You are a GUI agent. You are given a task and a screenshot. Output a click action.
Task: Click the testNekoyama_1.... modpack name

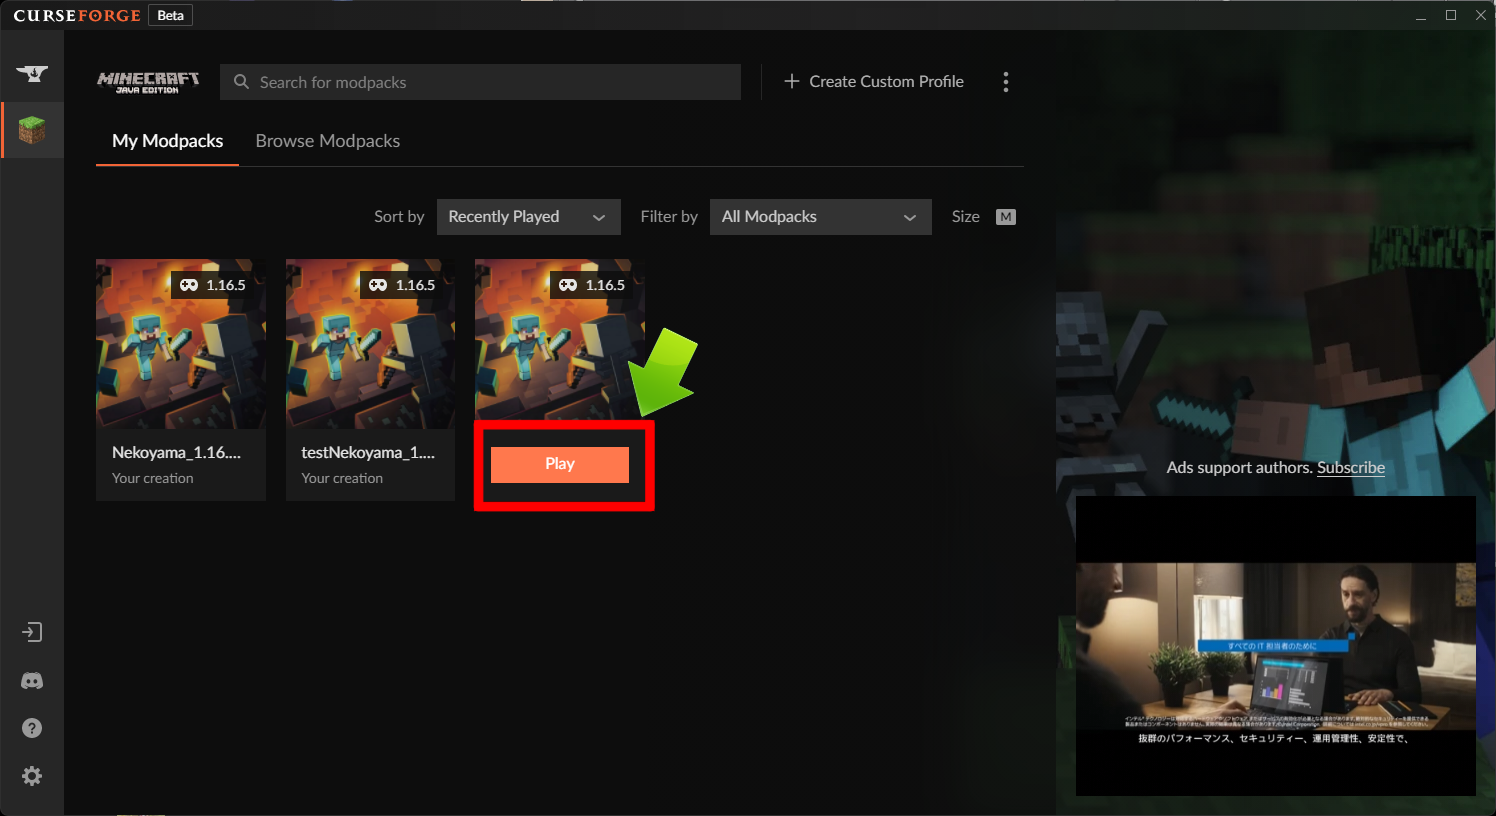368,452
